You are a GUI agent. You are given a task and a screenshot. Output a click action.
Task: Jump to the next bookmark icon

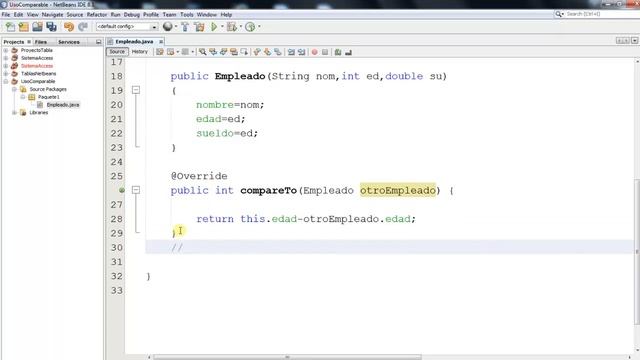[x=267, y=52]
